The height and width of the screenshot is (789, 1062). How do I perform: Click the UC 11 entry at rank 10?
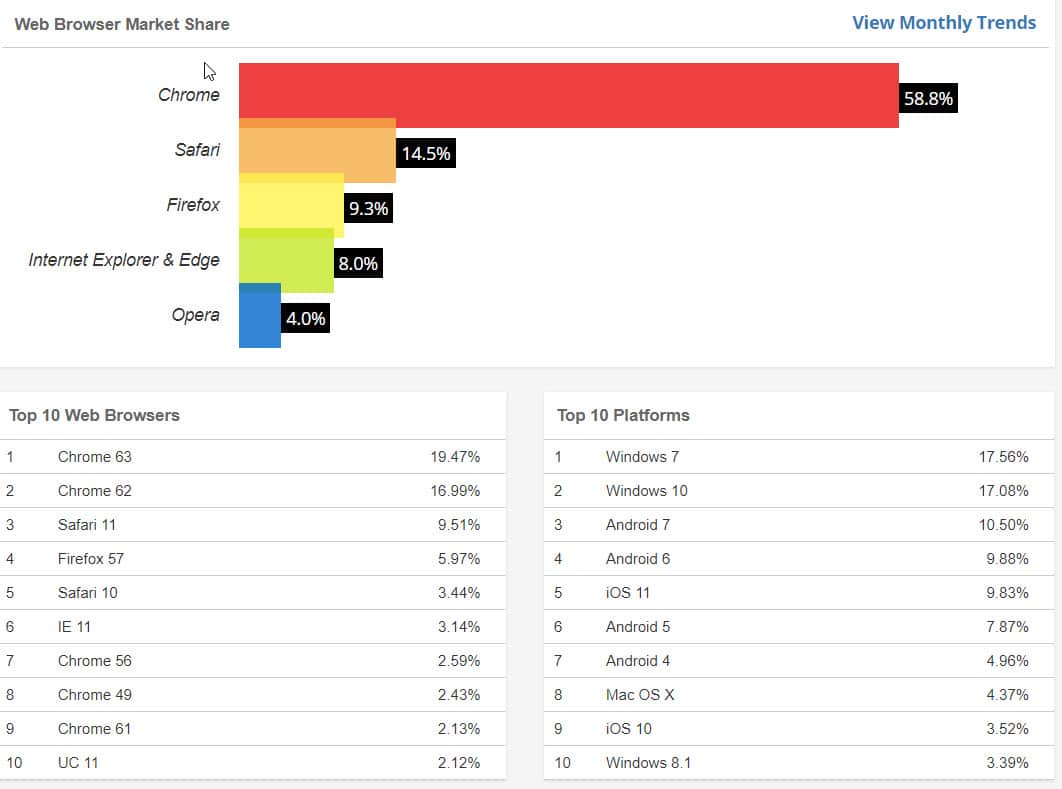tap(78, 763)
